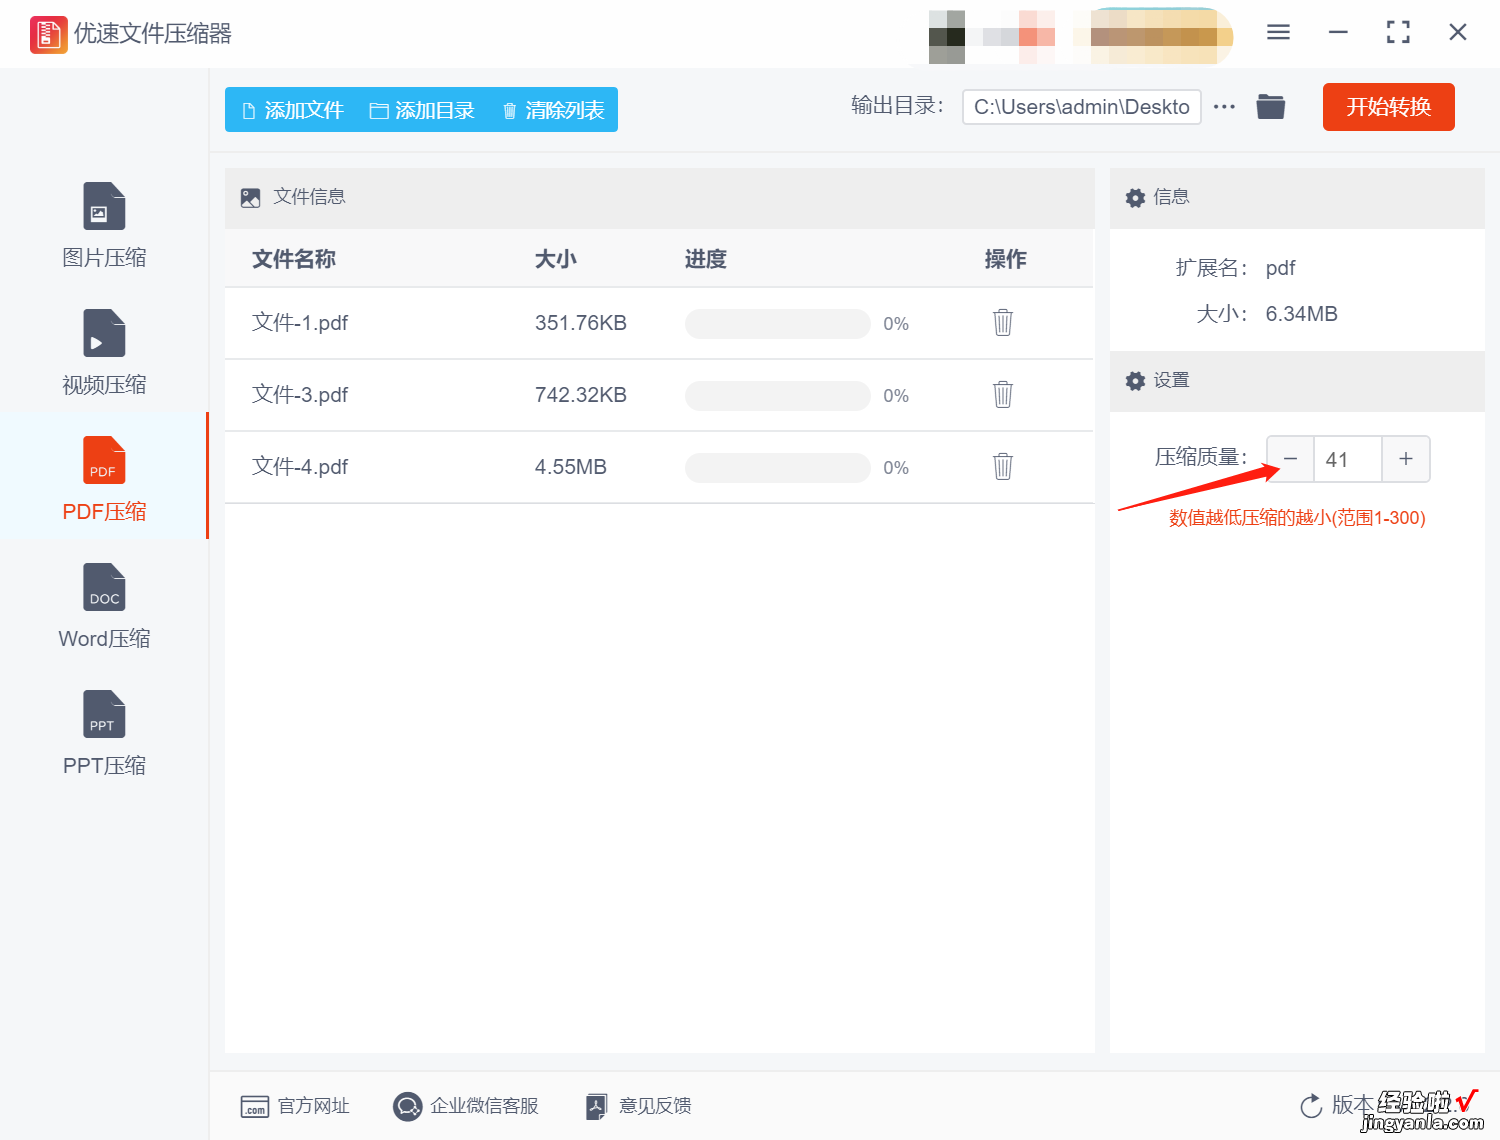Open the hamburger menu in title bar
The width and height of the screenshot is (1500, 1140).
point(1278,32)
